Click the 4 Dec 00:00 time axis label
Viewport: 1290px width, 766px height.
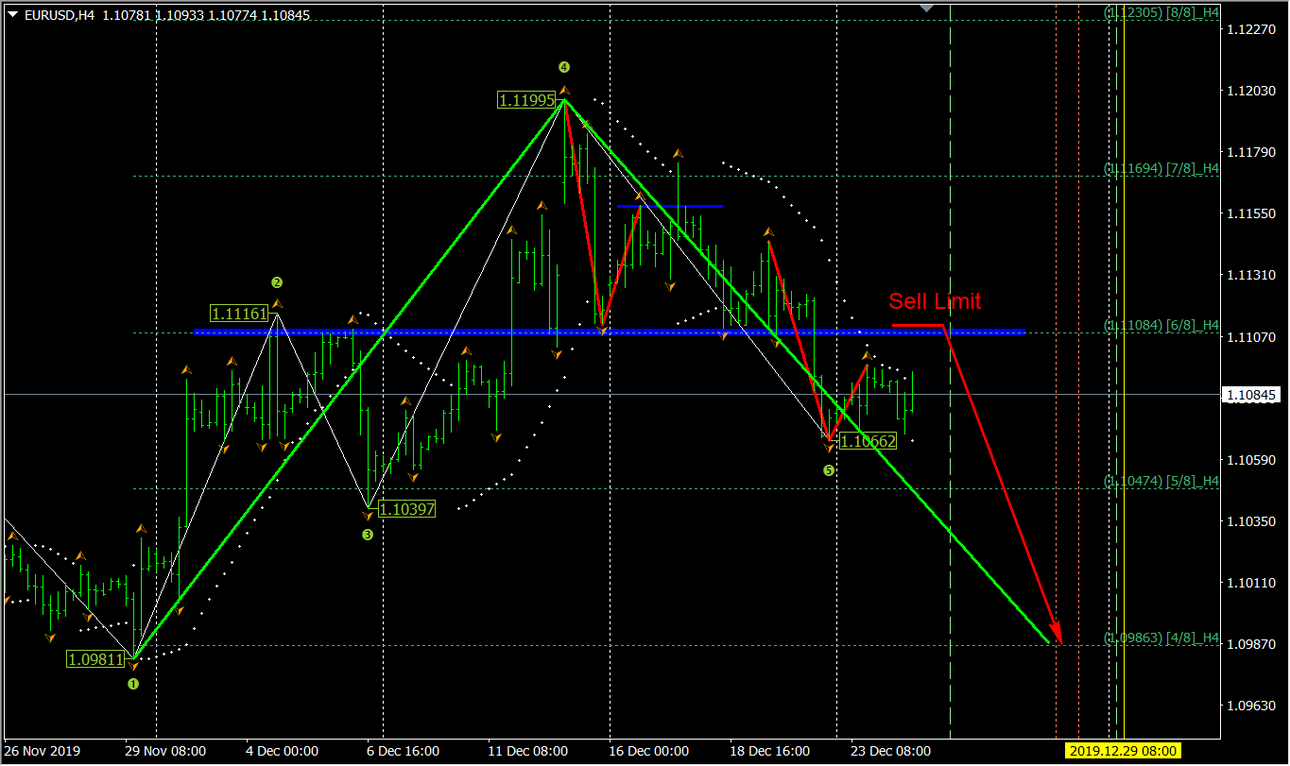tap(282, 751)
